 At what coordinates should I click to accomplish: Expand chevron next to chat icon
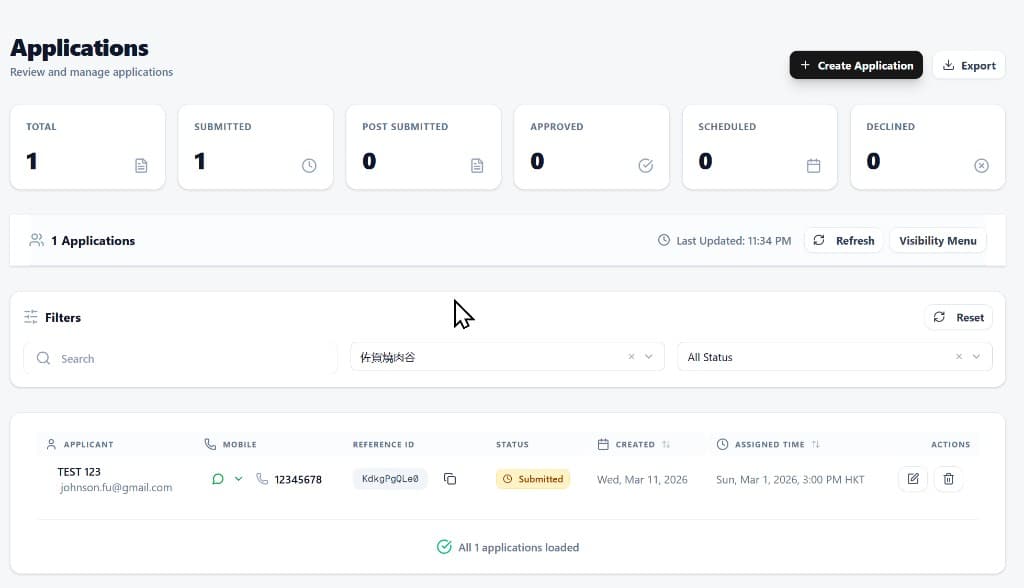coord(238,479)
